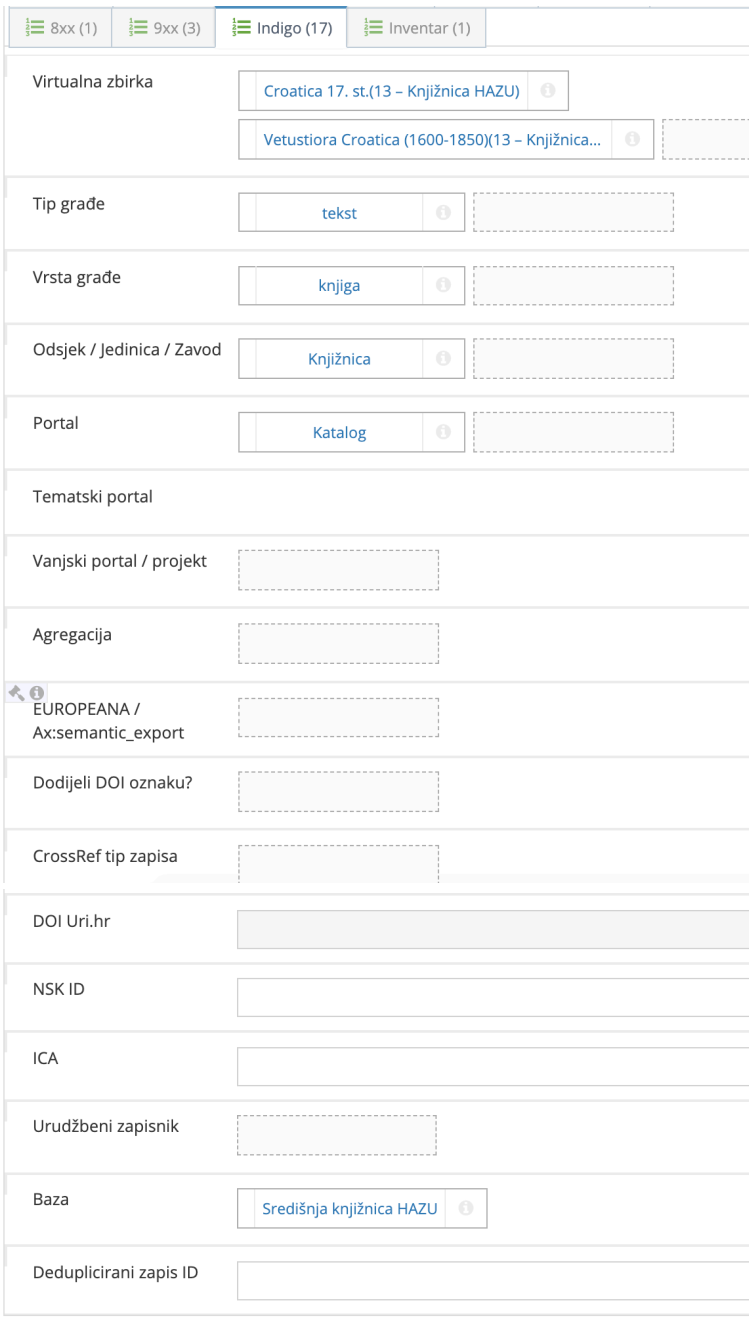
Task: Open info icon for tekst value
Action: pos(443,212)
